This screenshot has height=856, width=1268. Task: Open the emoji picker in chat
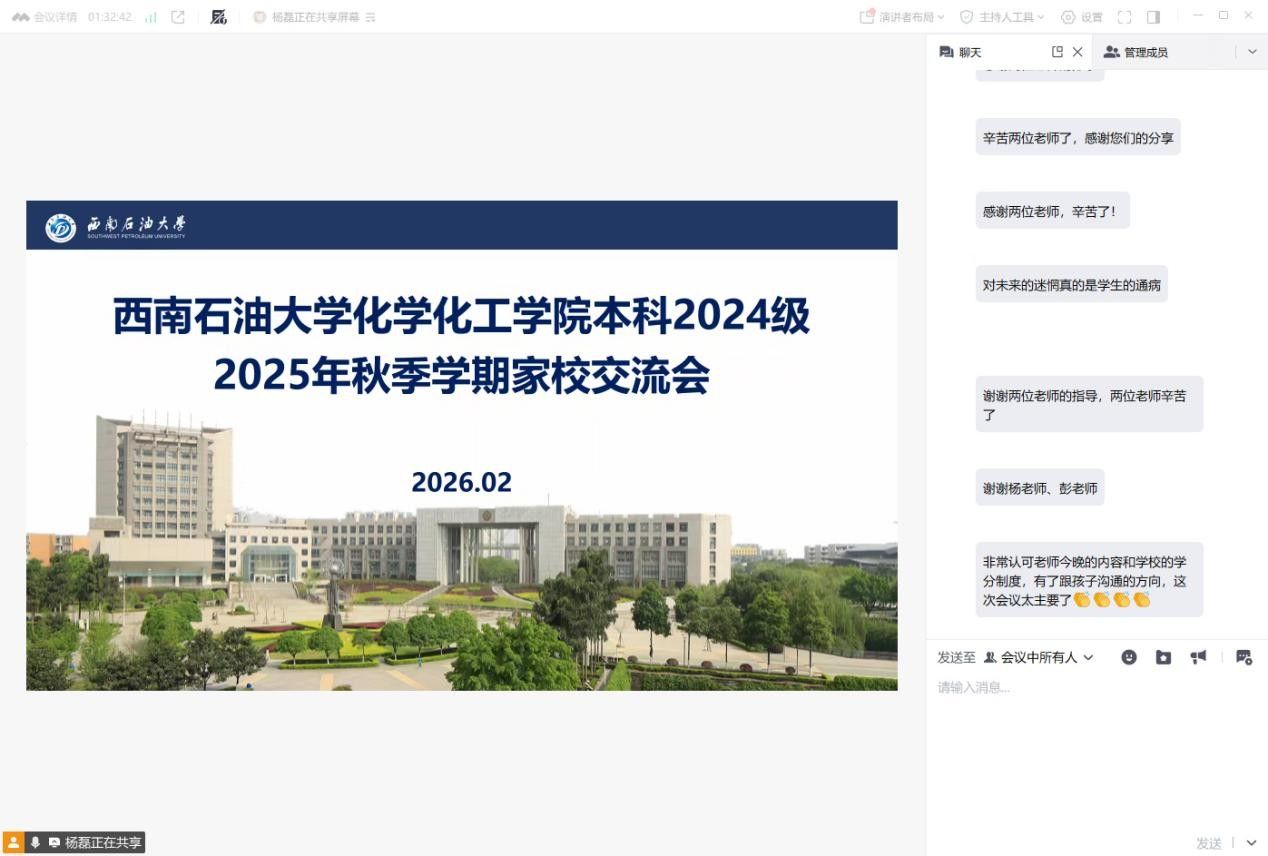point(1129,657)
